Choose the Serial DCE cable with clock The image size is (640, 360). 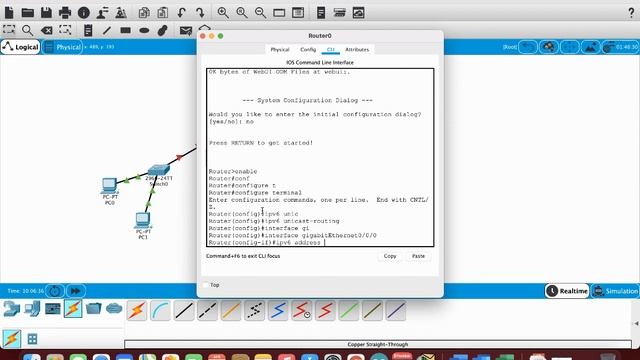pos(302,311)
